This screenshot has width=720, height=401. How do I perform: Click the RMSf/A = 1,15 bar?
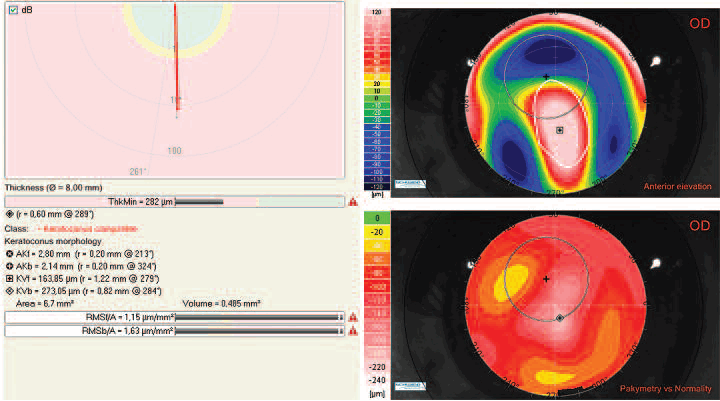click(174, 317)
